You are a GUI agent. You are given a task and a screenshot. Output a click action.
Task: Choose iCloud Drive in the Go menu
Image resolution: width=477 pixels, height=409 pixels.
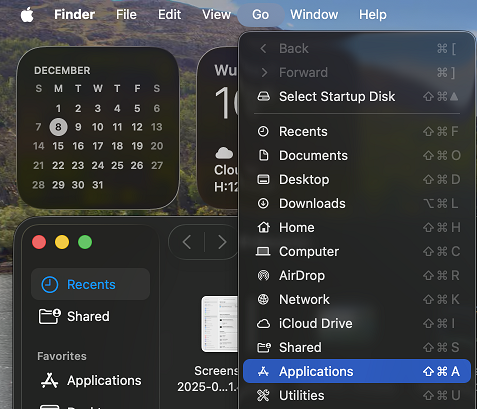(x=357, y=323)
